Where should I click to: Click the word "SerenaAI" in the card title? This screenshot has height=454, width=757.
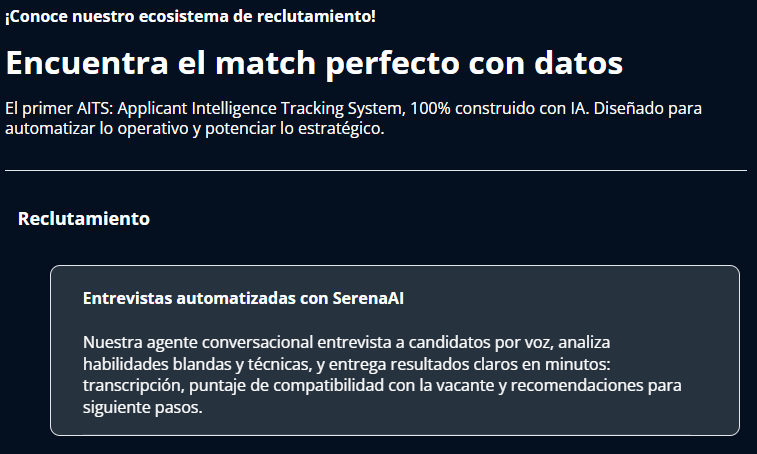coord(368,298)
